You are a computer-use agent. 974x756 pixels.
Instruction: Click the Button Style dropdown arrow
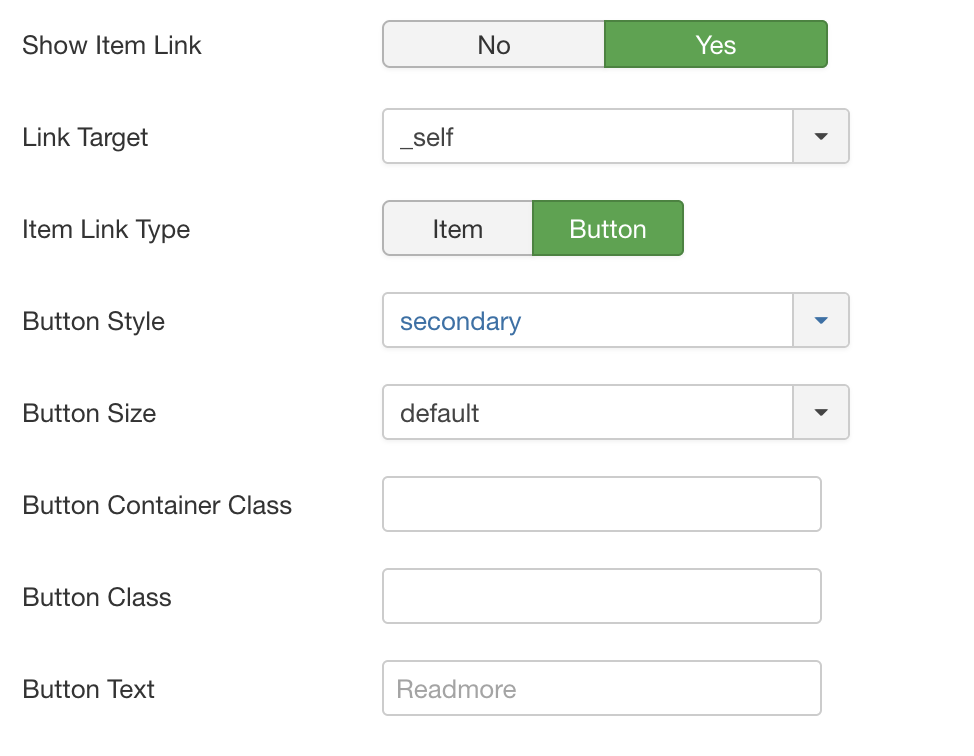[x=821, y=321]
